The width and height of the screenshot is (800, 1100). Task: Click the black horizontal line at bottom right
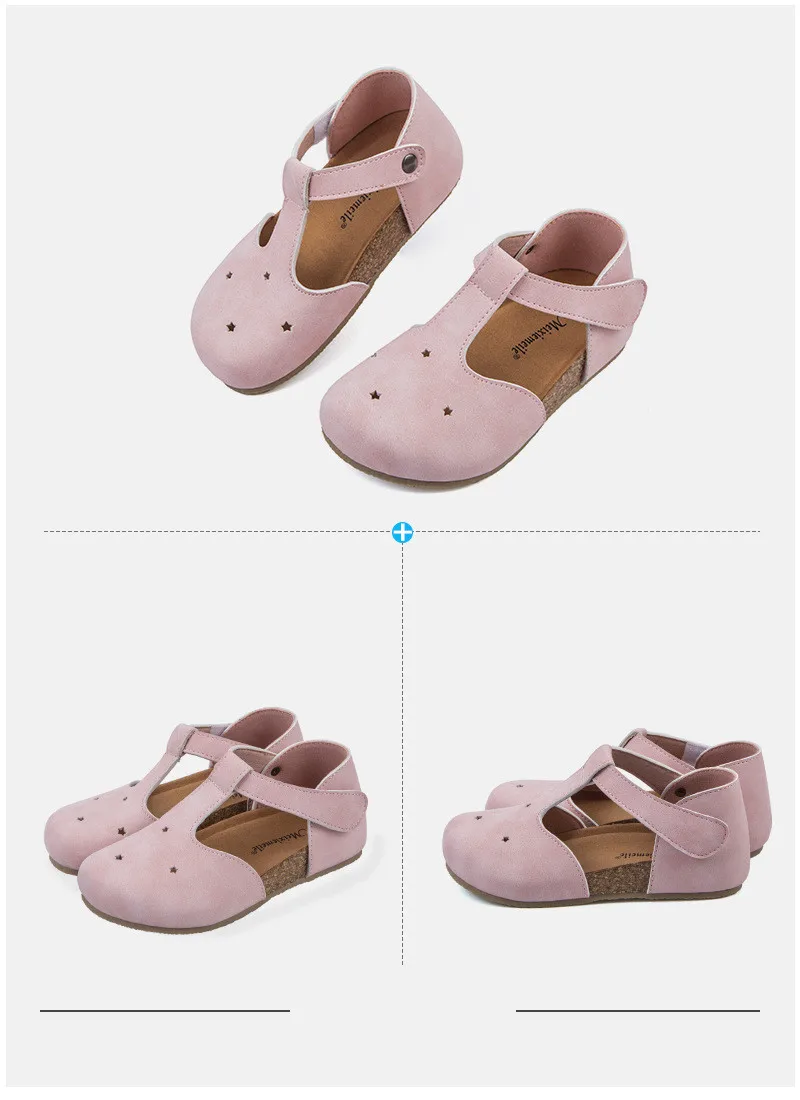638,1011
